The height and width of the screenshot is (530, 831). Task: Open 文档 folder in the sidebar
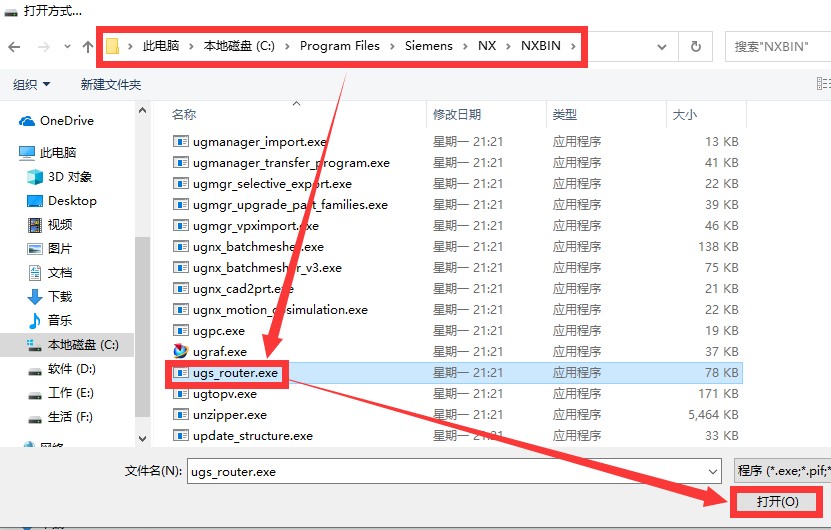[49, 273]
